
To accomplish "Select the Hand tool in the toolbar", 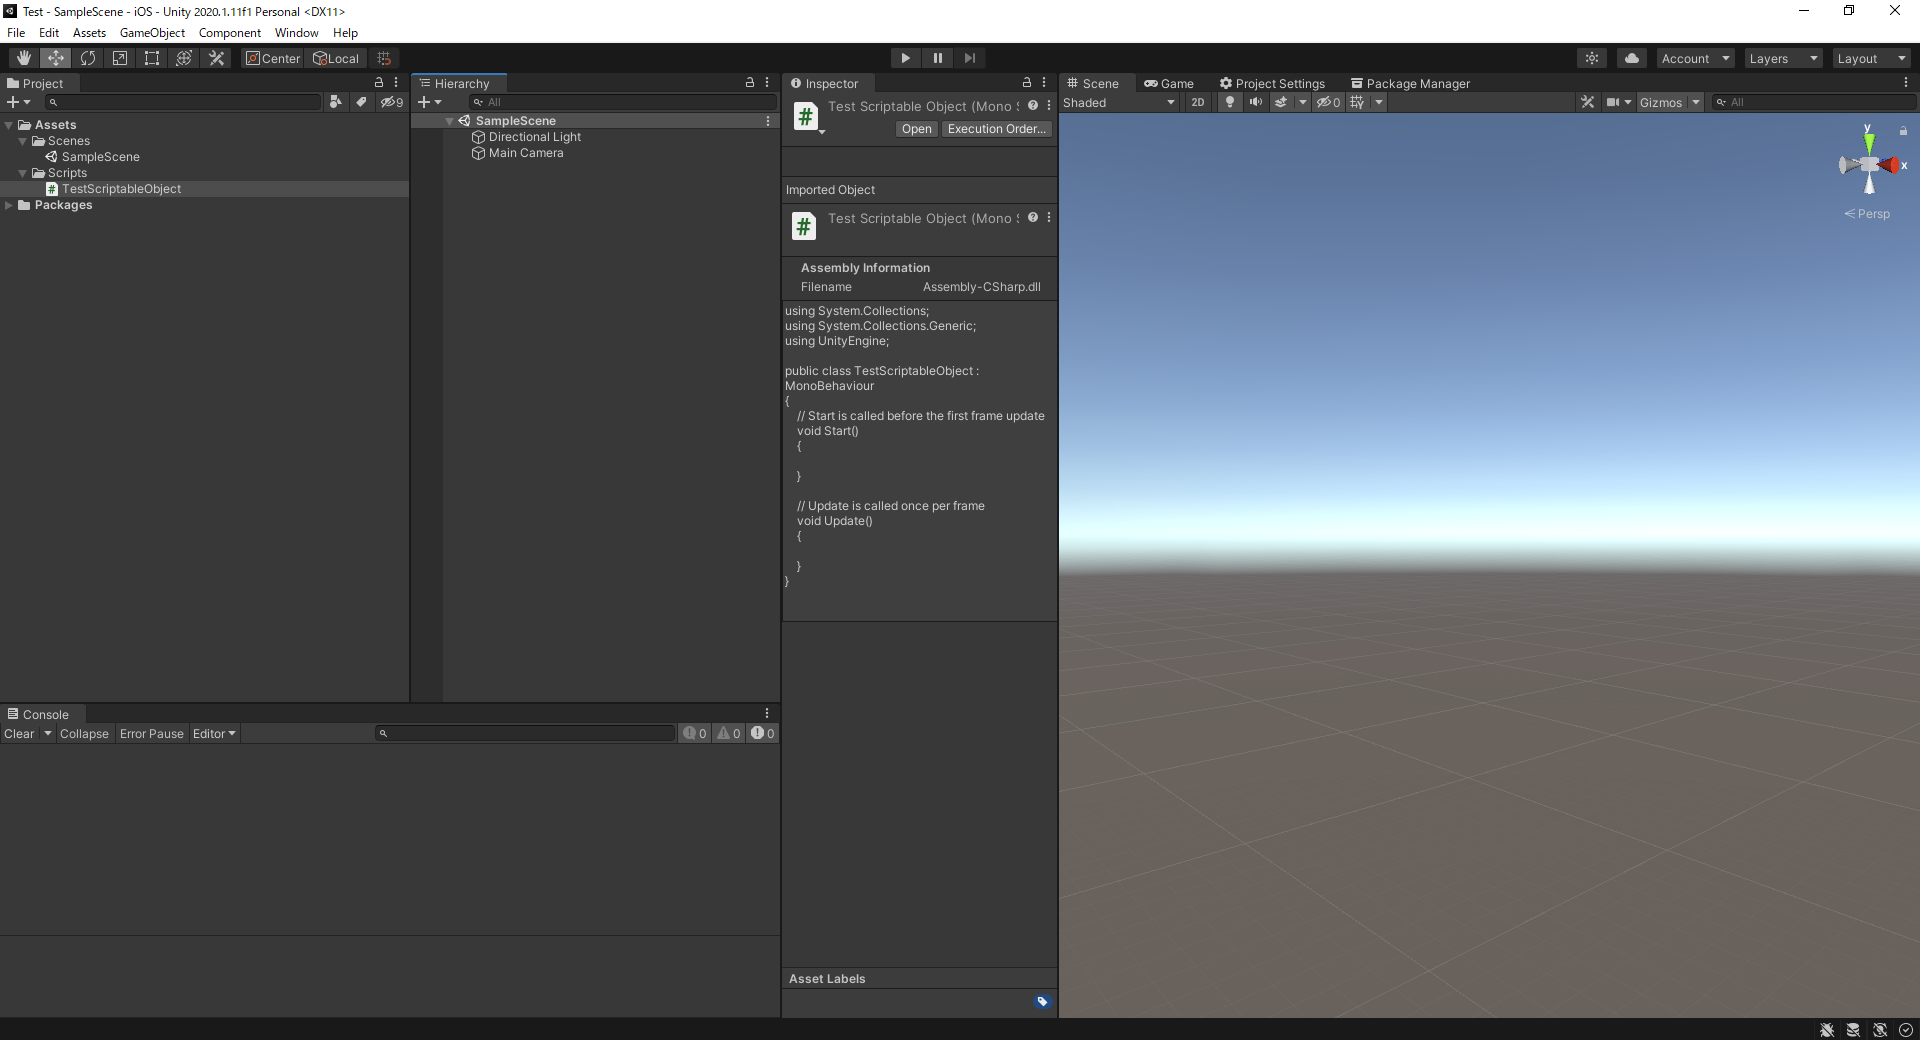I will (x=22, y=58).
